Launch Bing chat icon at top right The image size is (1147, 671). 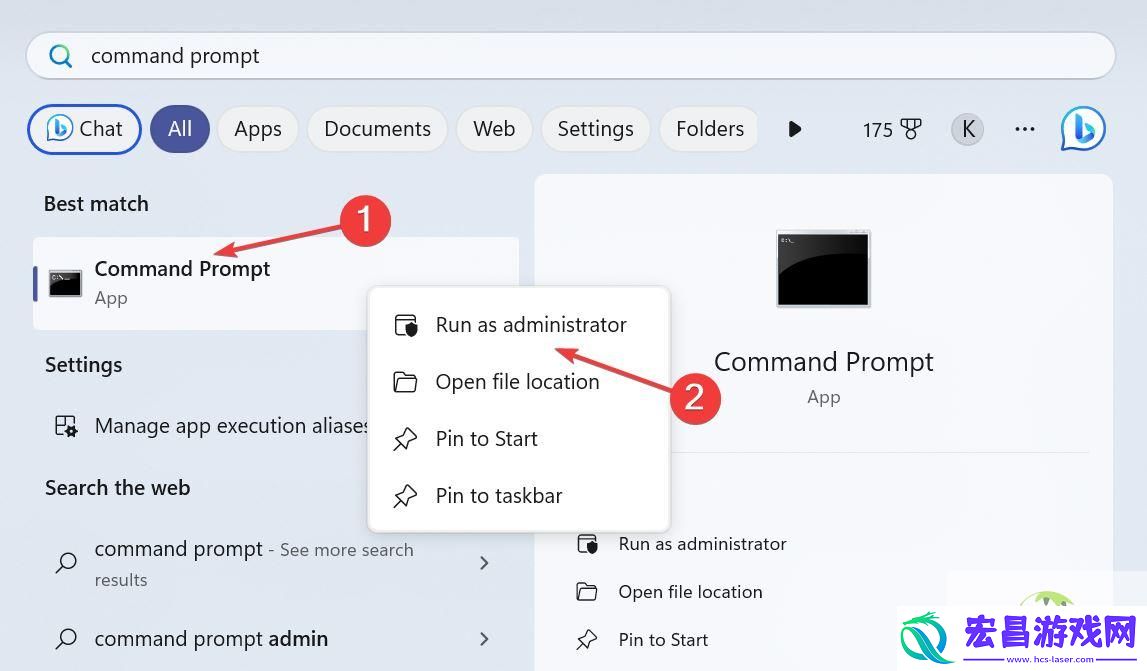point(1083,129)
